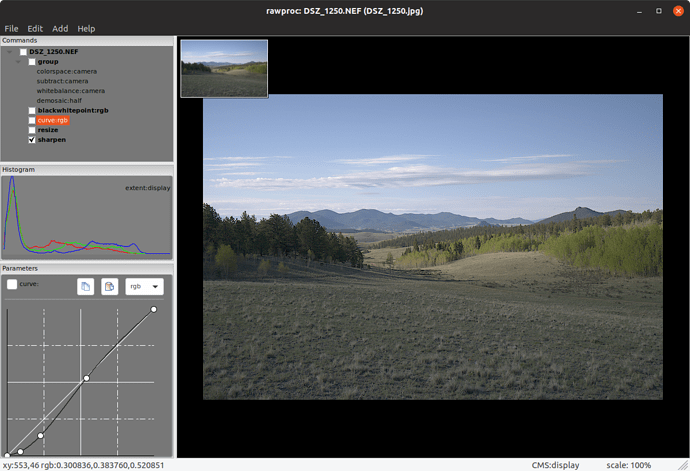
Task: Click the histogram display panel
Action: pos(87,217)
